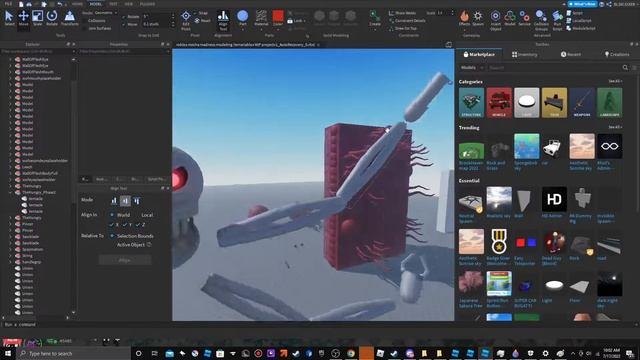Toggle the Collisions checkbox

click(x=85, y=20)
